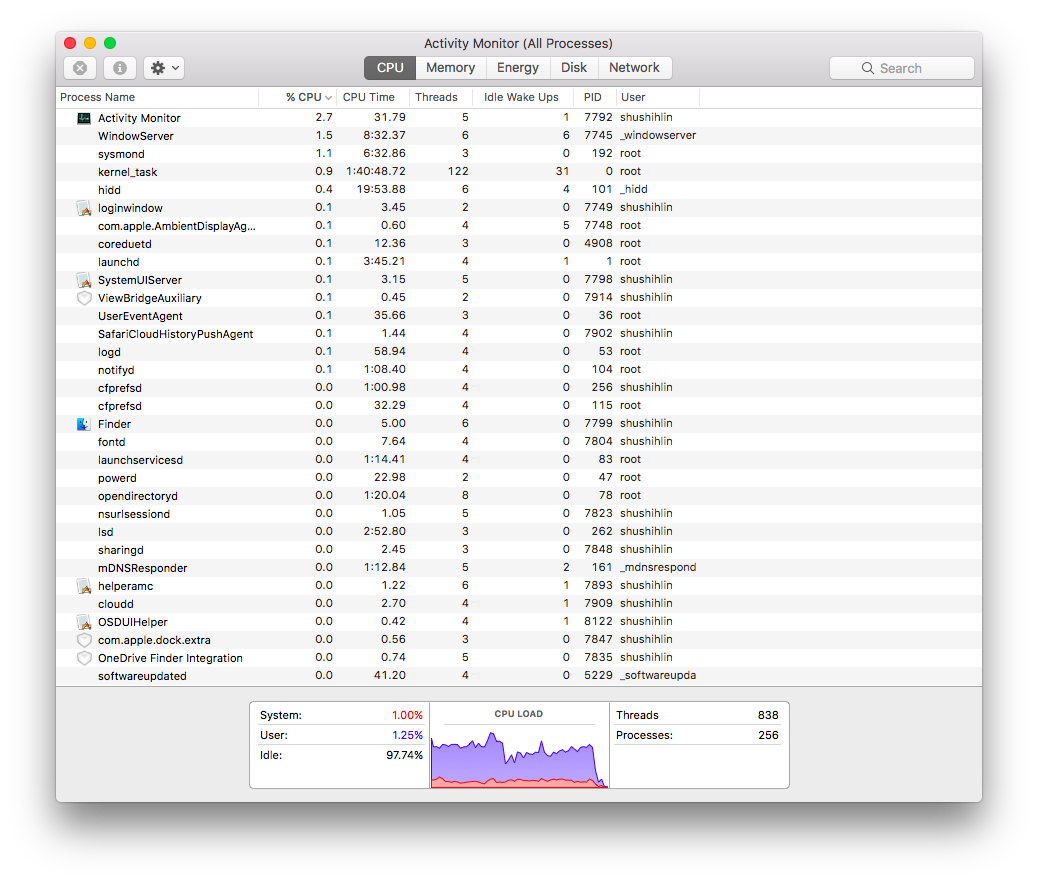Select the nsurlsessiond process row
1038x882 pixels.
click(518, 514)
